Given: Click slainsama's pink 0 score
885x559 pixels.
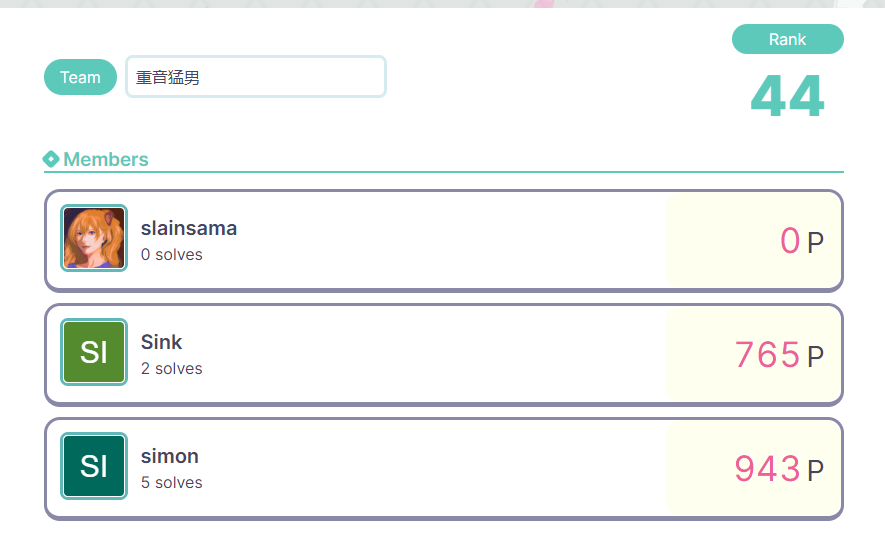Looking at the screenshot, I should pos(790,241).
